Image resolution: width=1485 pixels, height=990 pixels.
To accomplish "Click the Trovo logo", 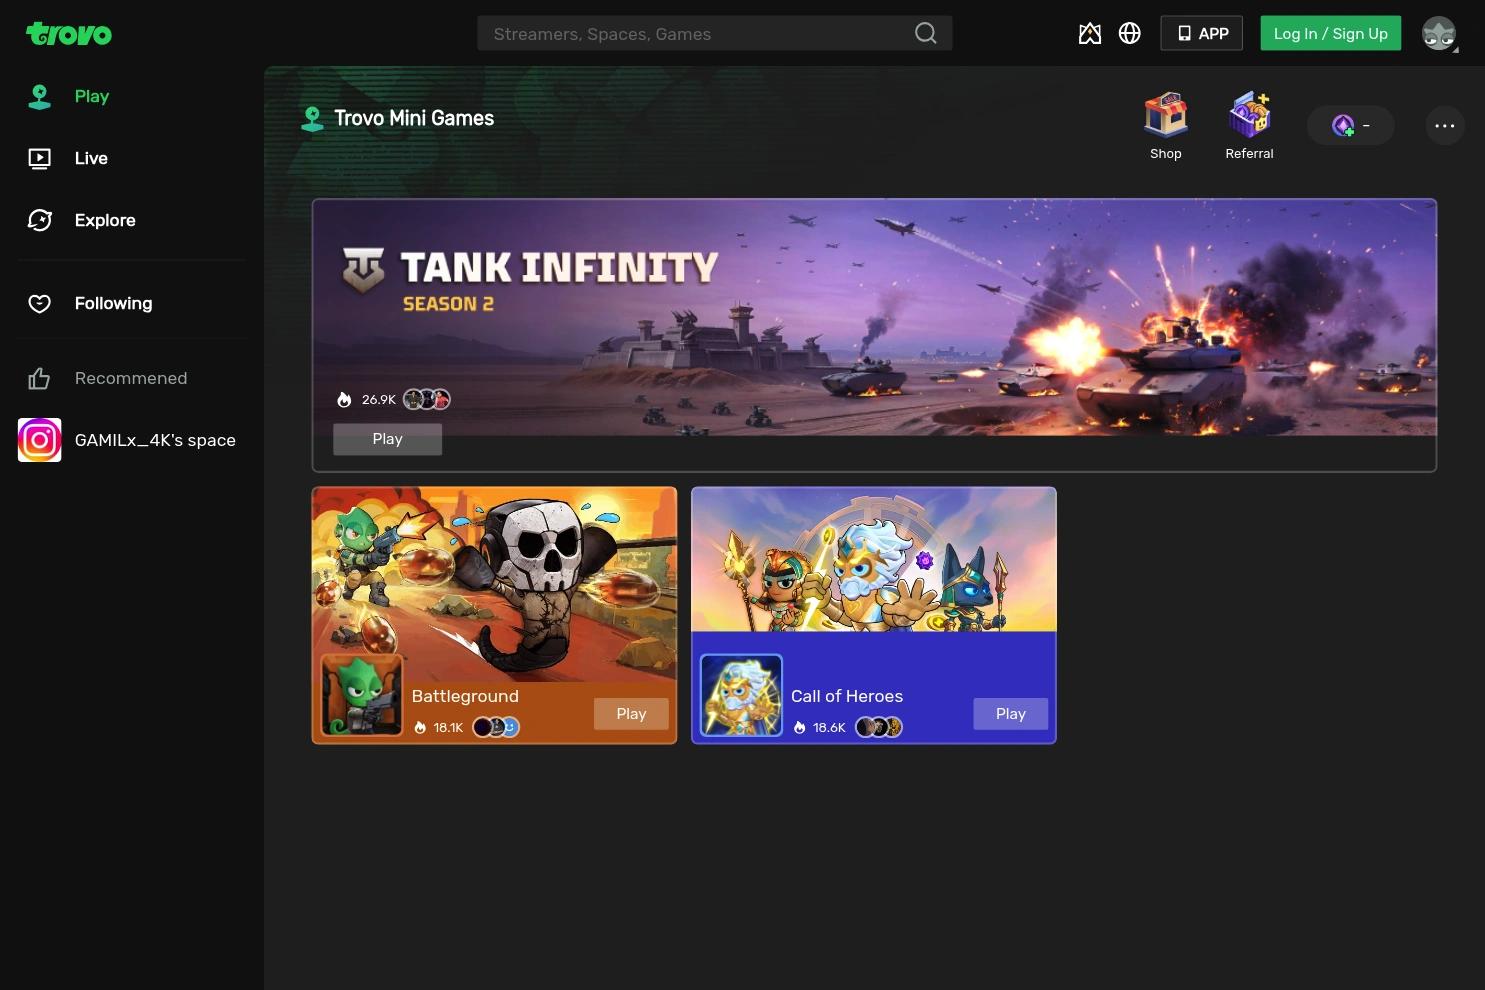I will tap(69, 34).
